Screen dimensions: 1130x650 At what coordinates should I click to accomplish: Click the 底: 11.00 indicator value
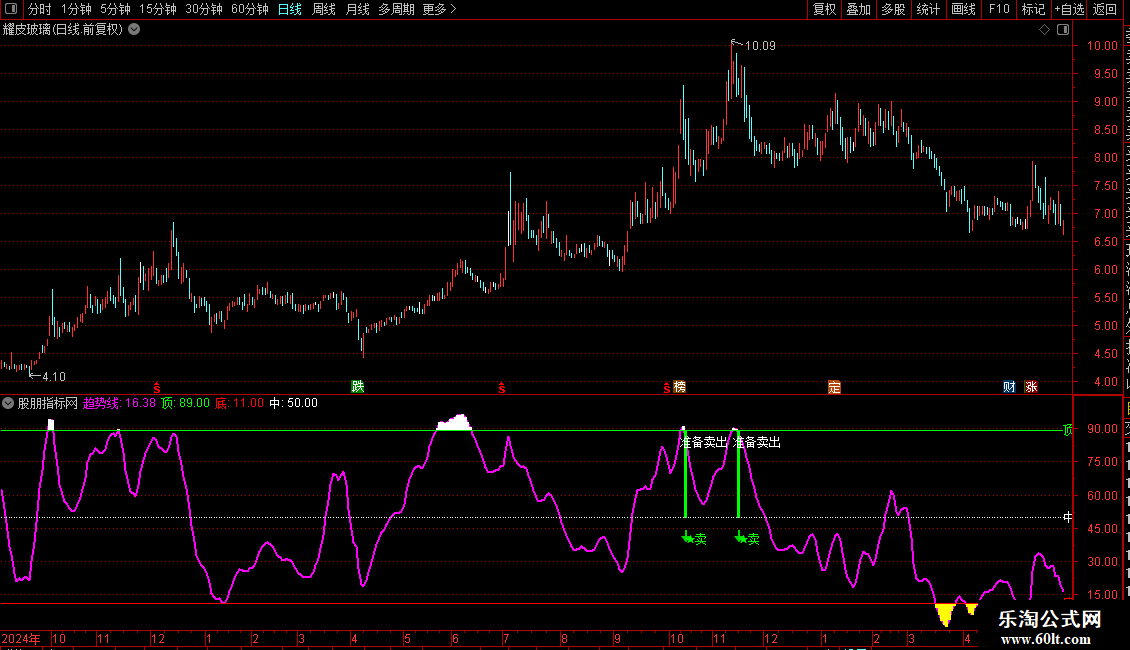[239, 403]
